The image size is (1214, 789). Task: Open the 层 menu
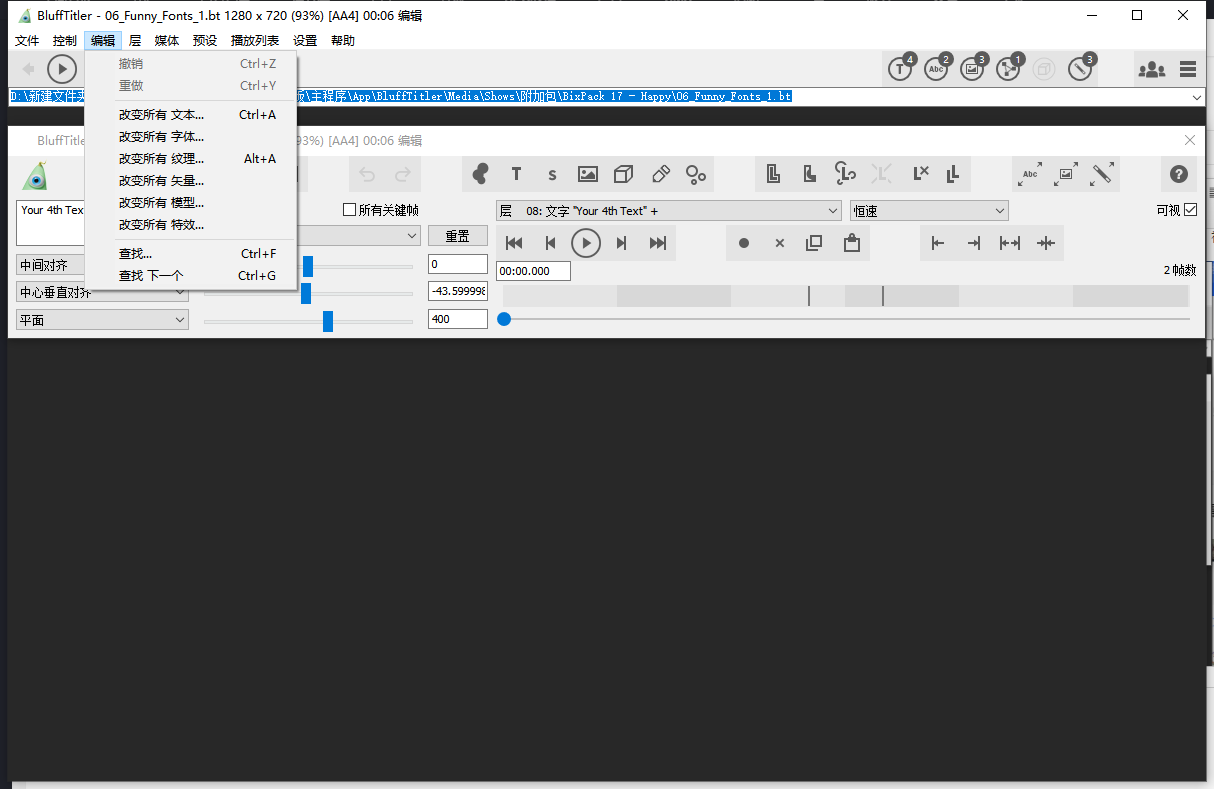[135, 41]
